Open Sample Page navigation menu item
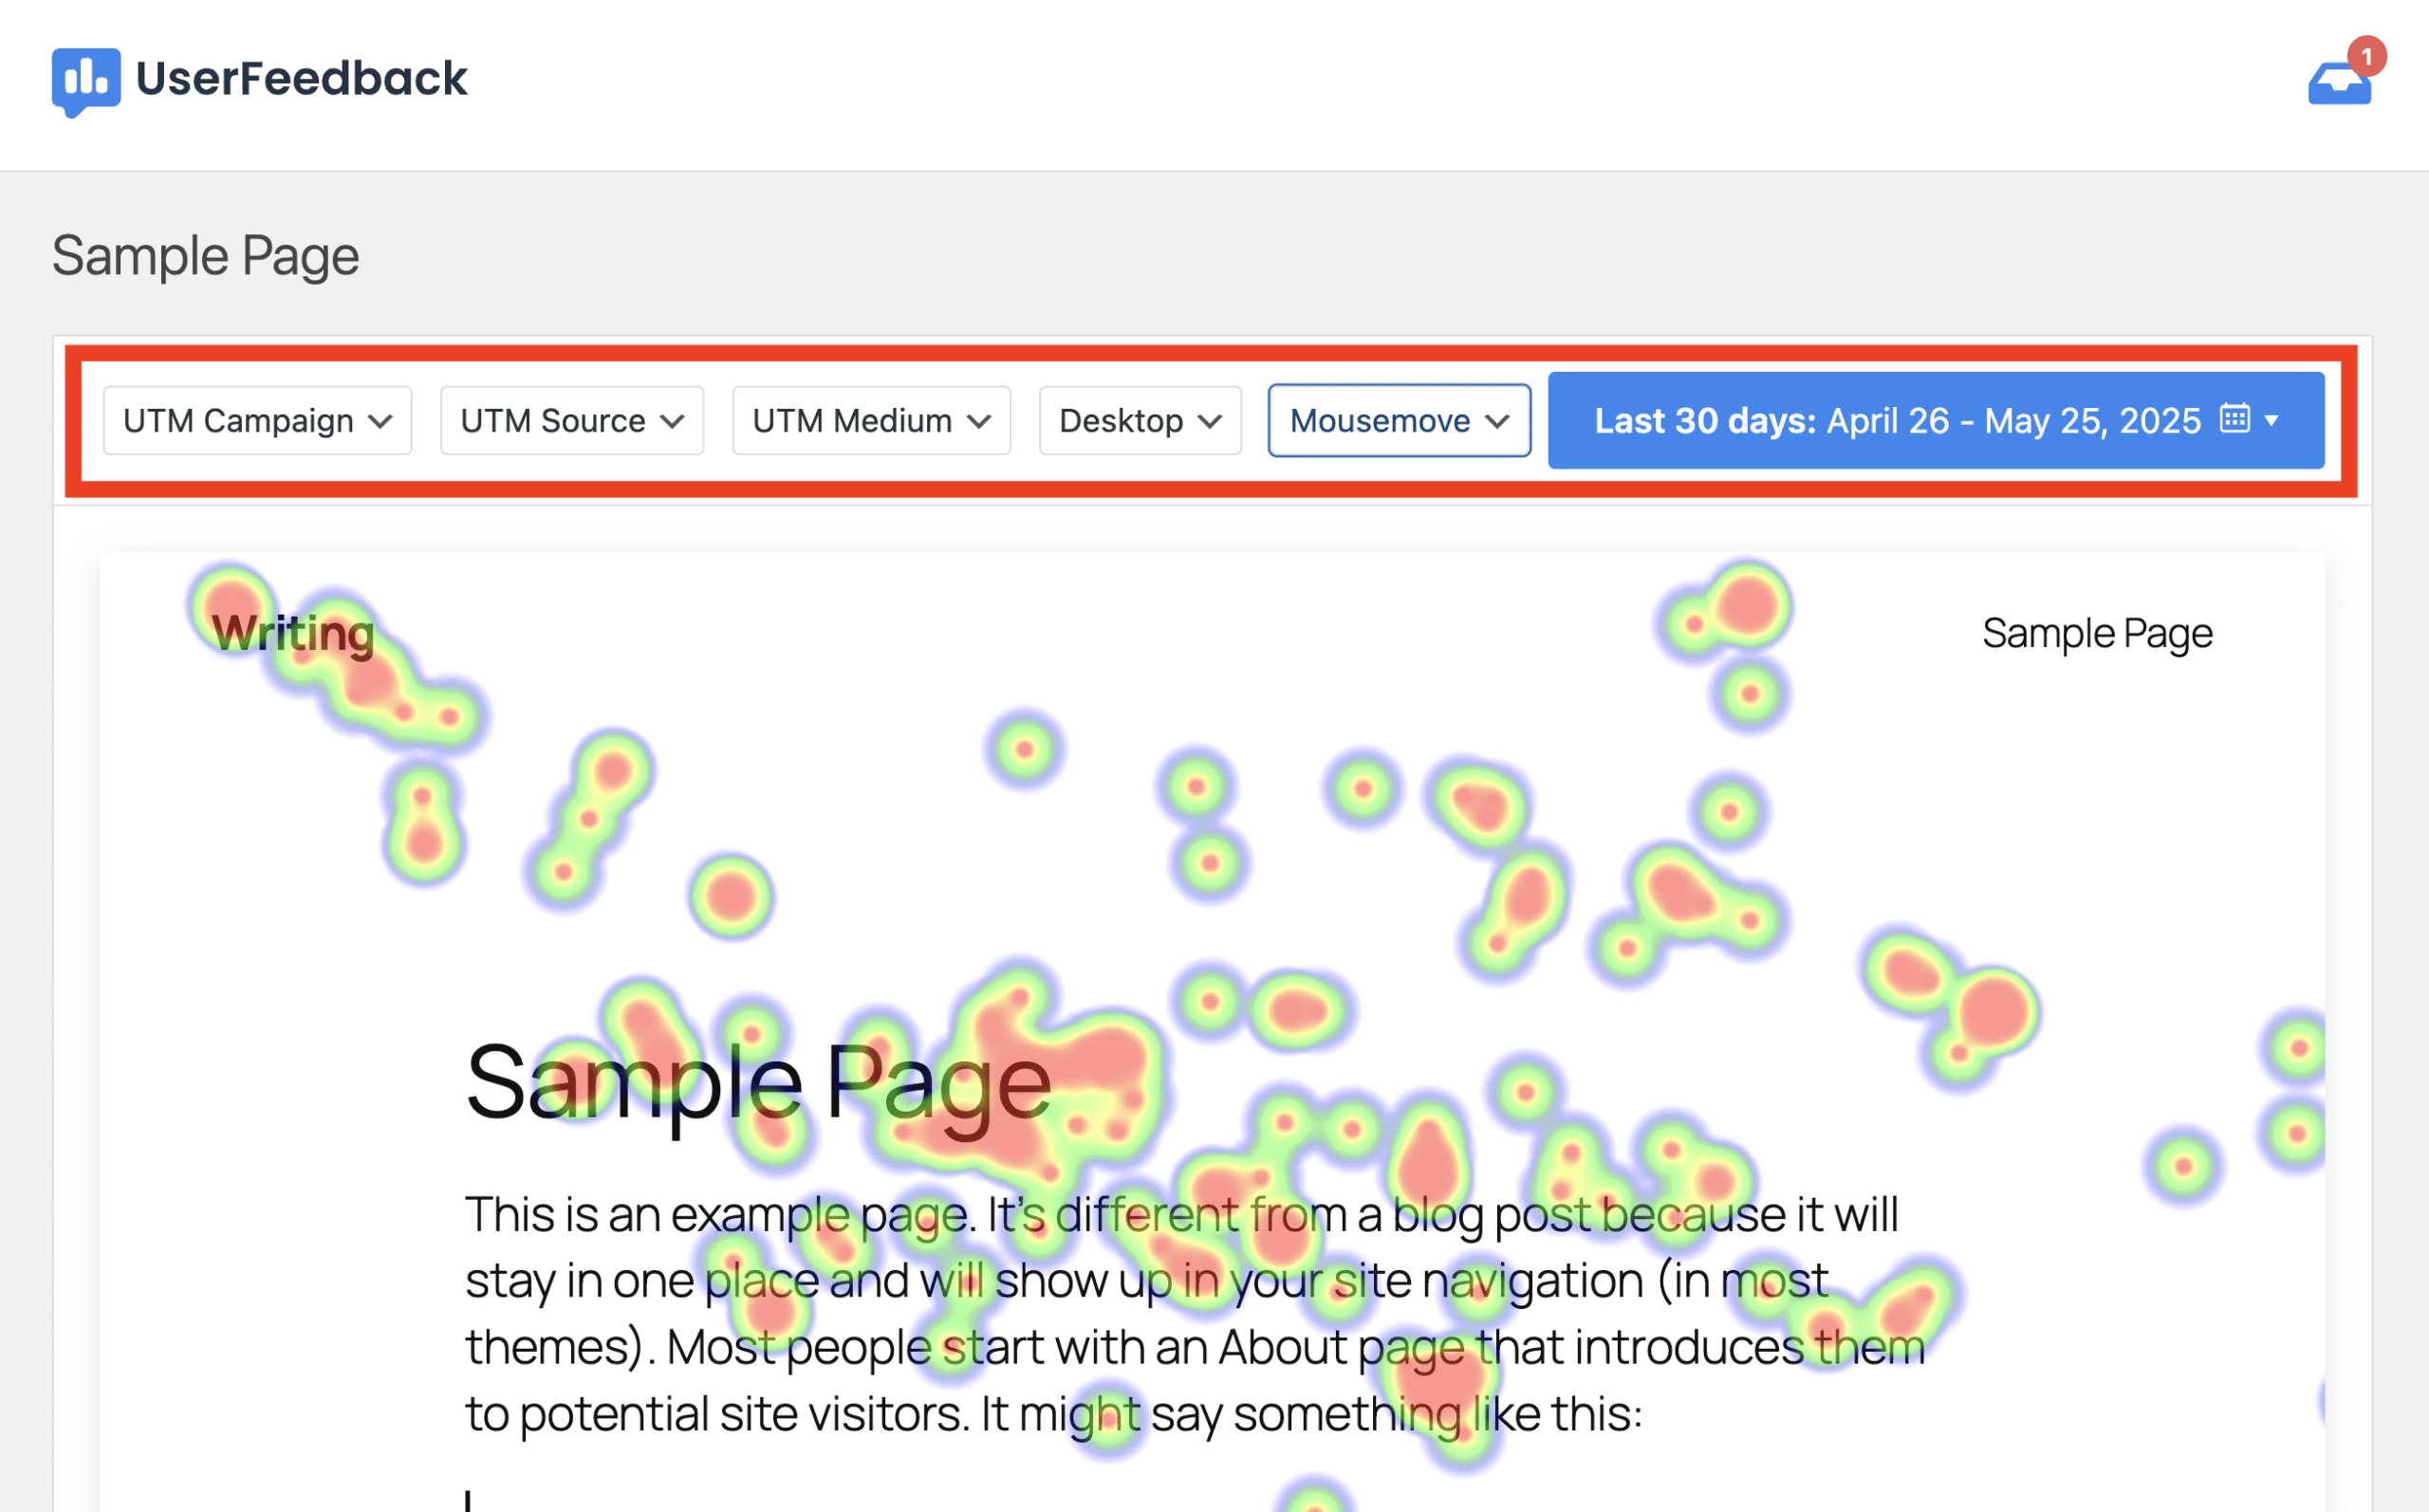Viewport: 2429px width, 1512px height. (2098, 634)
